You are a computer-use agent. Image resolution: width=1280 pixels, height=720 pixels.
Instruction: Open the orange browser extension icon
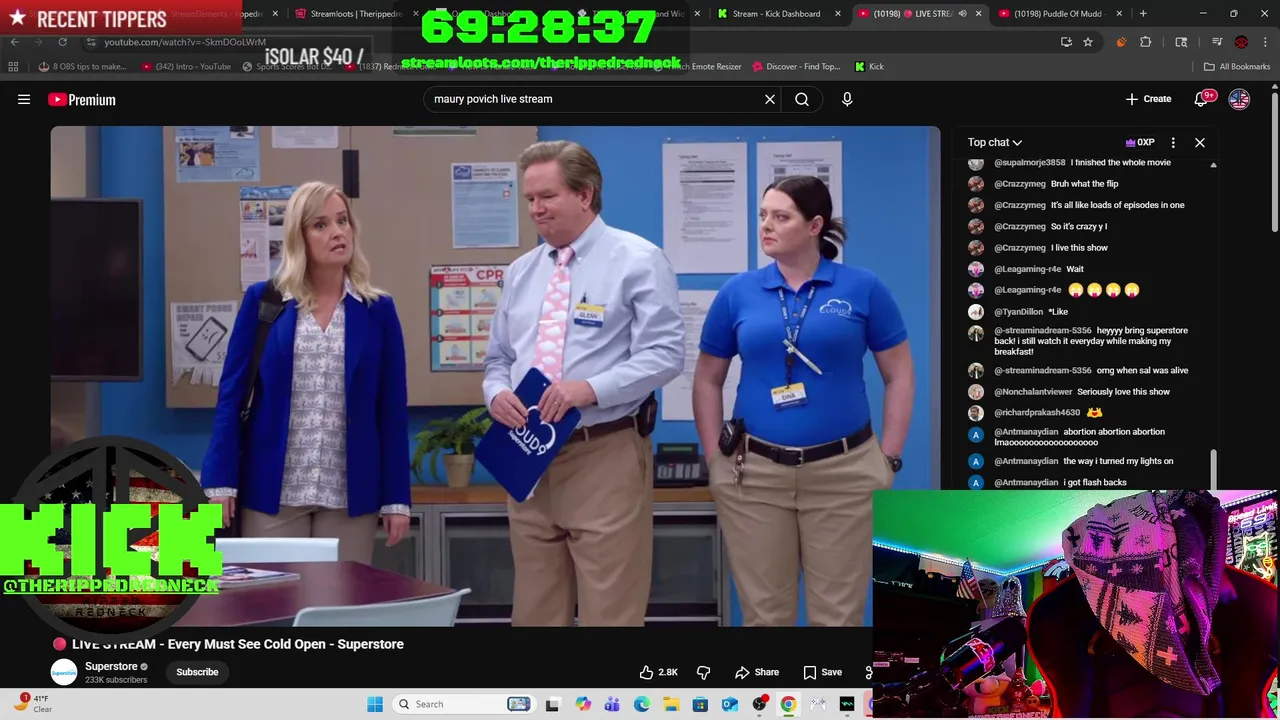(x=1121, y=42)
